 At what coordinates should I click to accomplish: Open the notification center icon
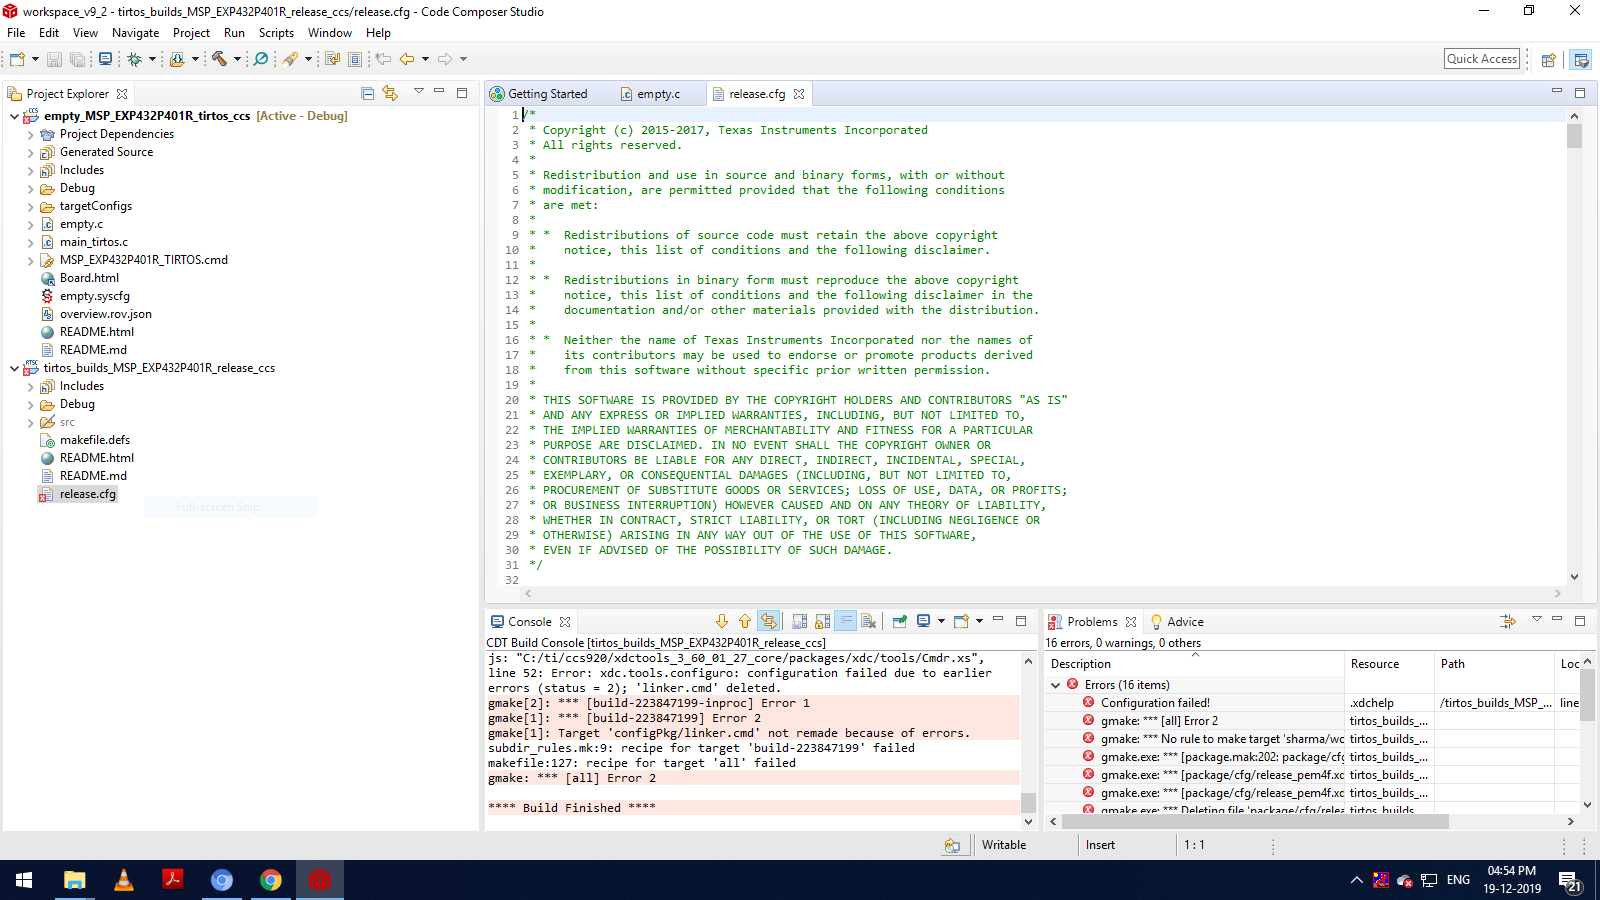(x=1569, y=881)
